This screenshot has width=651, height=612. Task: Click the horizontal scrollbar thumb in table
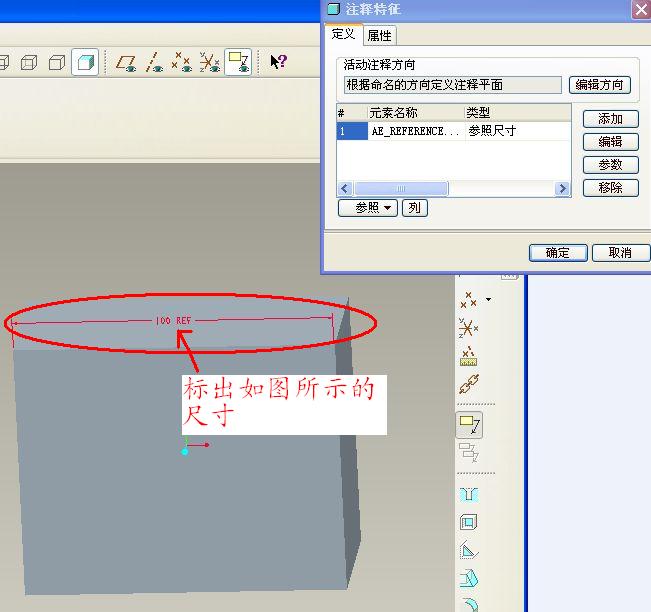click(401, 188)
